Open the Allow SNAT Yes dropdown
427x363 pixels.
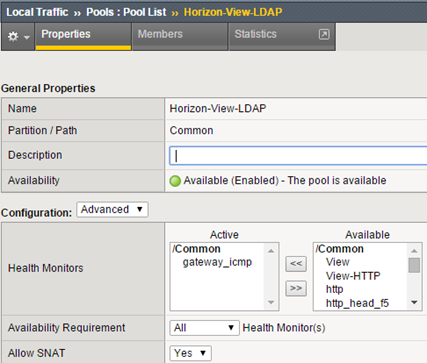coord(190,353)
